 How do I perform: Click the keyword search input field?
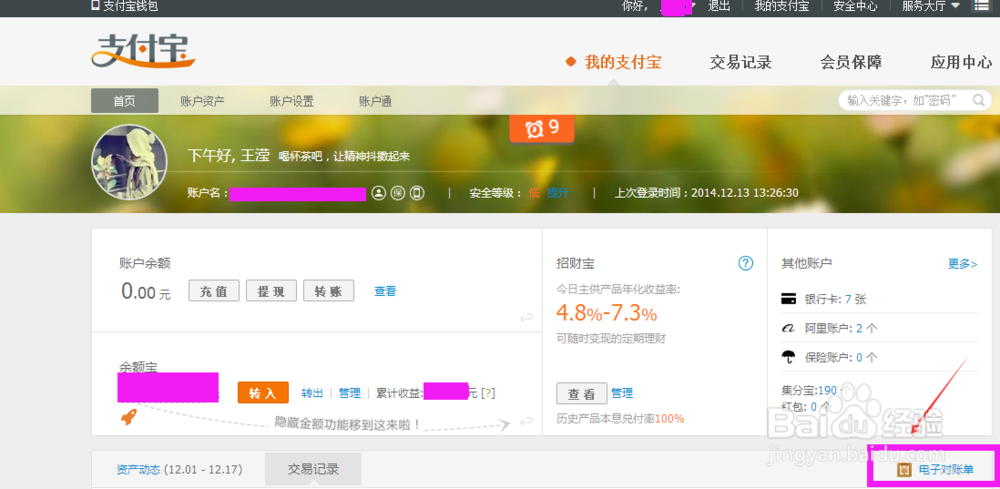[x=915, y=100]
